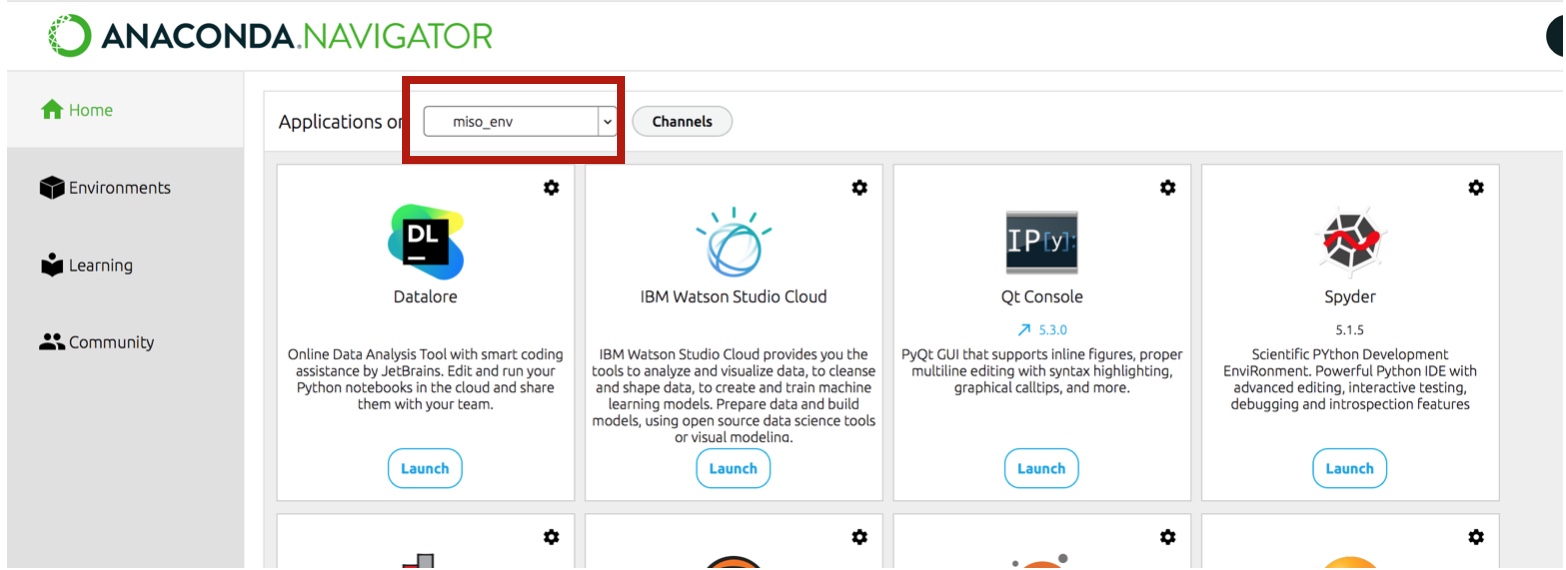This screenshot has width=1566, height=570.
Task: Click the Datalore app logo
Action: (x=426, y=242)
